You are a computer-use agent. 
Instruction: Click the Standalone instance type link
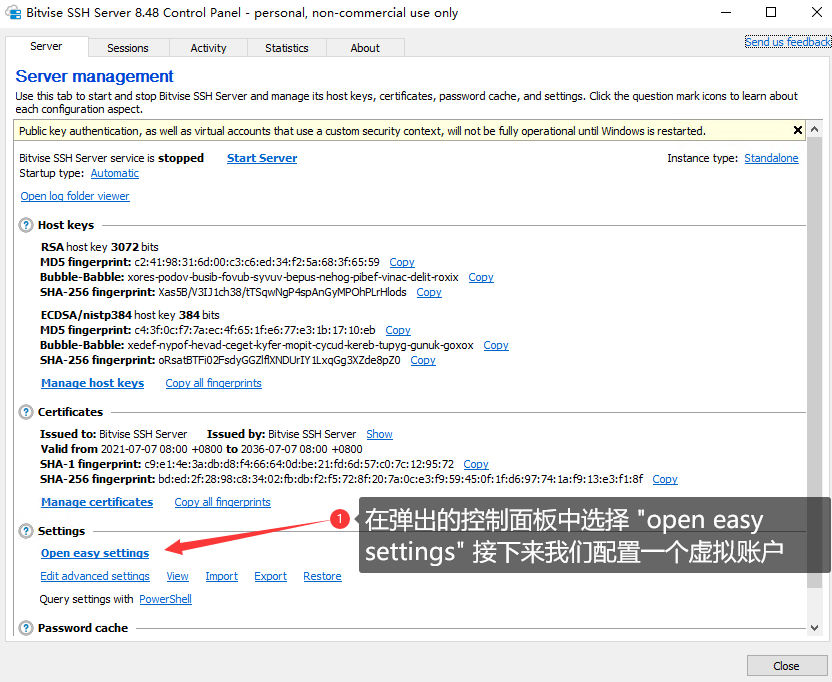tap(771, 158)
